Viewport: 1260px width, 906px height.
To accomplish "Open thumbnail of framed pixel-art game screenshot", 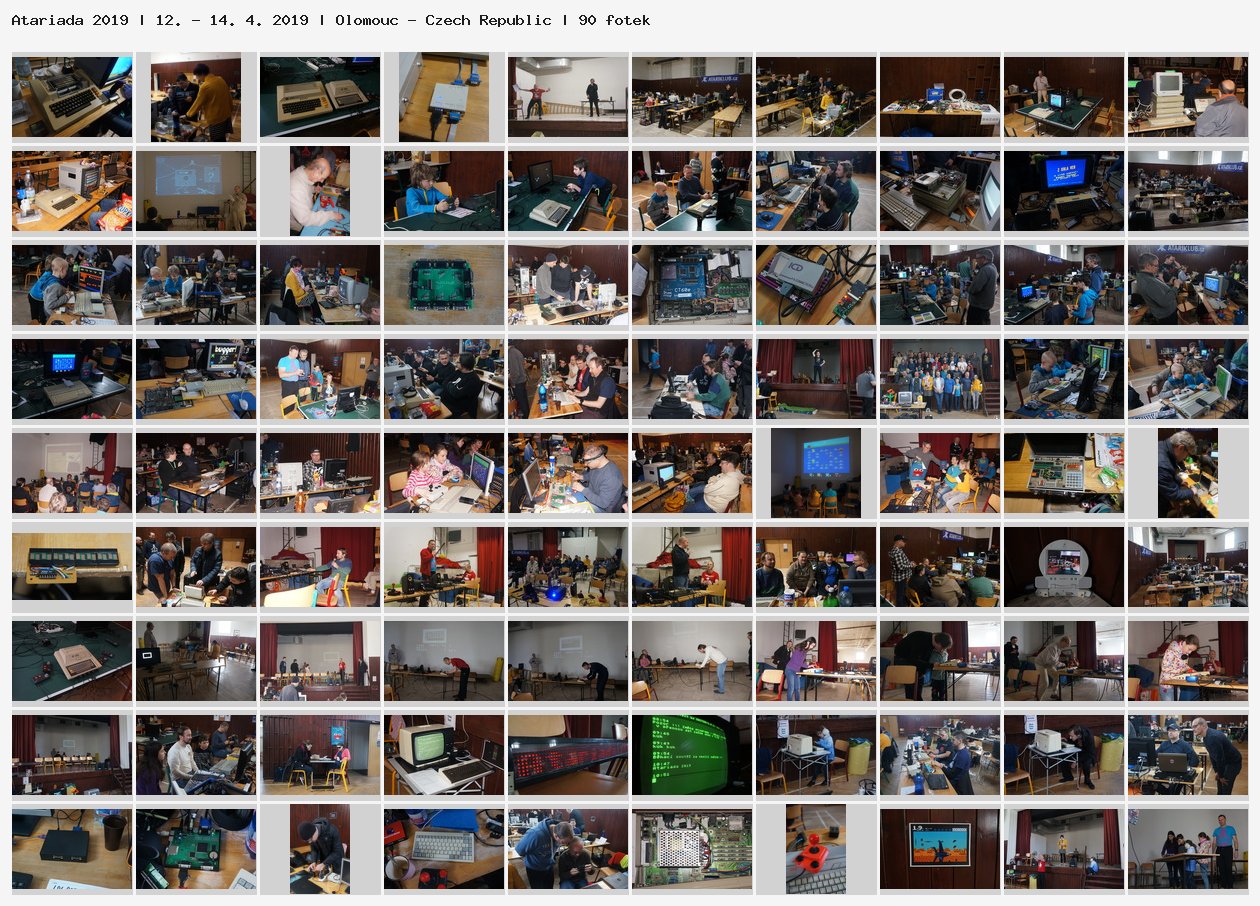I will [x=940, y=849].
